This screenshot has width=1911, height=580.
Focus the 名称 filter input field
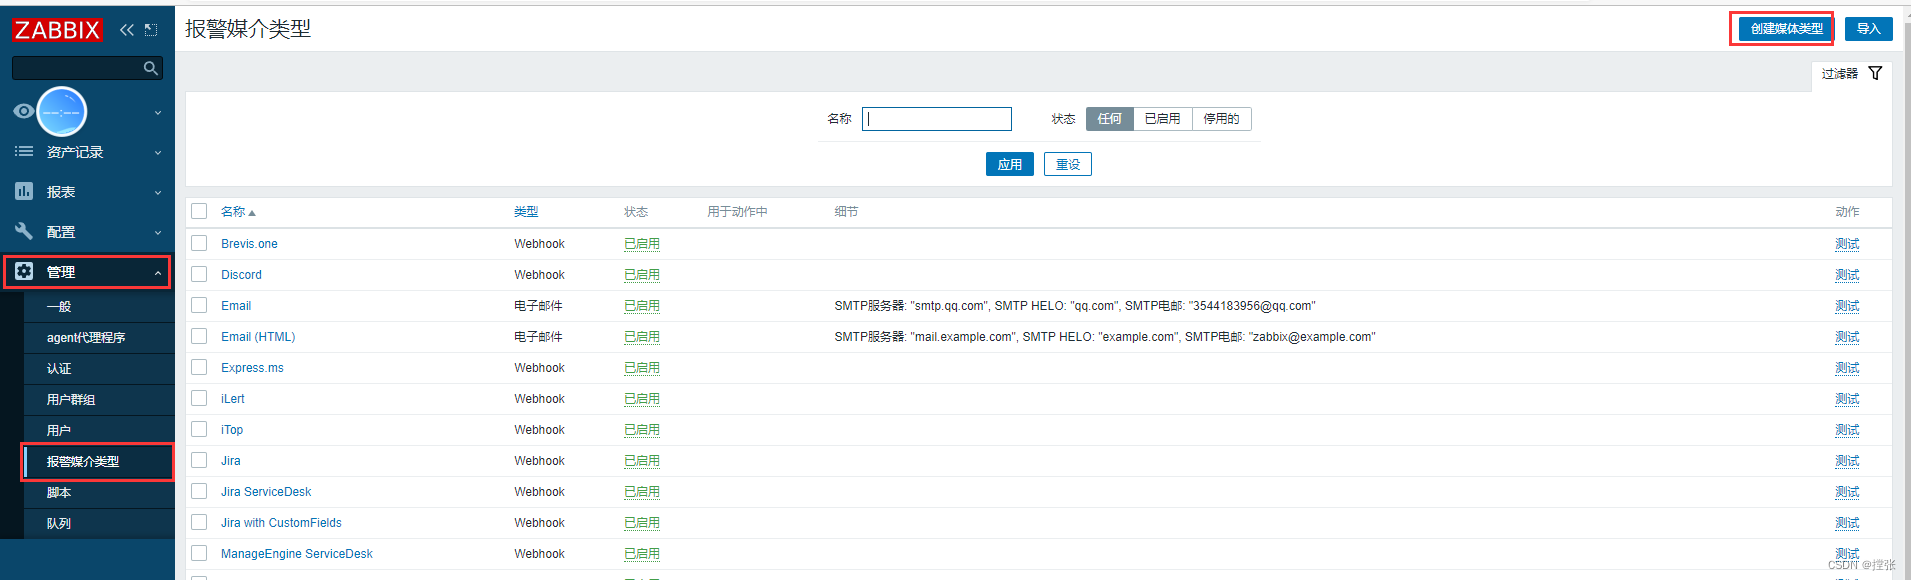(937, 119)
